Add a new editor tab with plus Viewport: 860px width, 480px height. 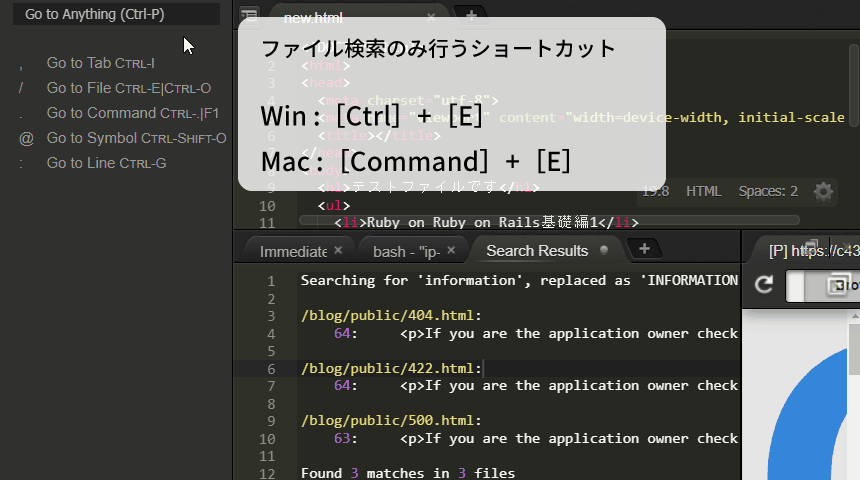[x=471, y=16]
